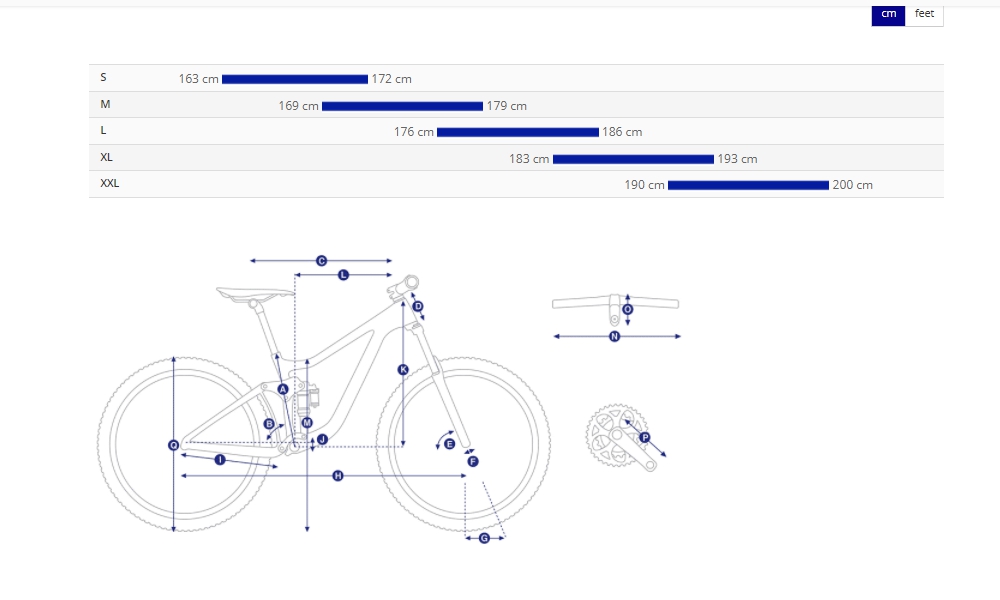Screen dimensions: 1000x600
Task: Click the XL size height range bar
Action: pyautogui.click(x=633, y=159)
